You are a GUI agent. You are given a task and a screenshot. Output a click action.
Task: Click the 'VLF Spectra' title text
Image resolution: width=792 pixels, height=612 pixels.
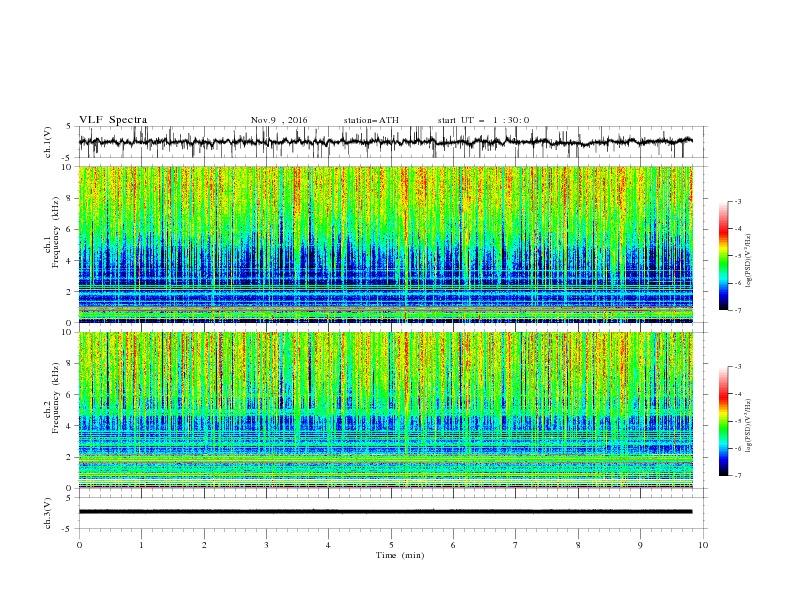pos(113,120)
